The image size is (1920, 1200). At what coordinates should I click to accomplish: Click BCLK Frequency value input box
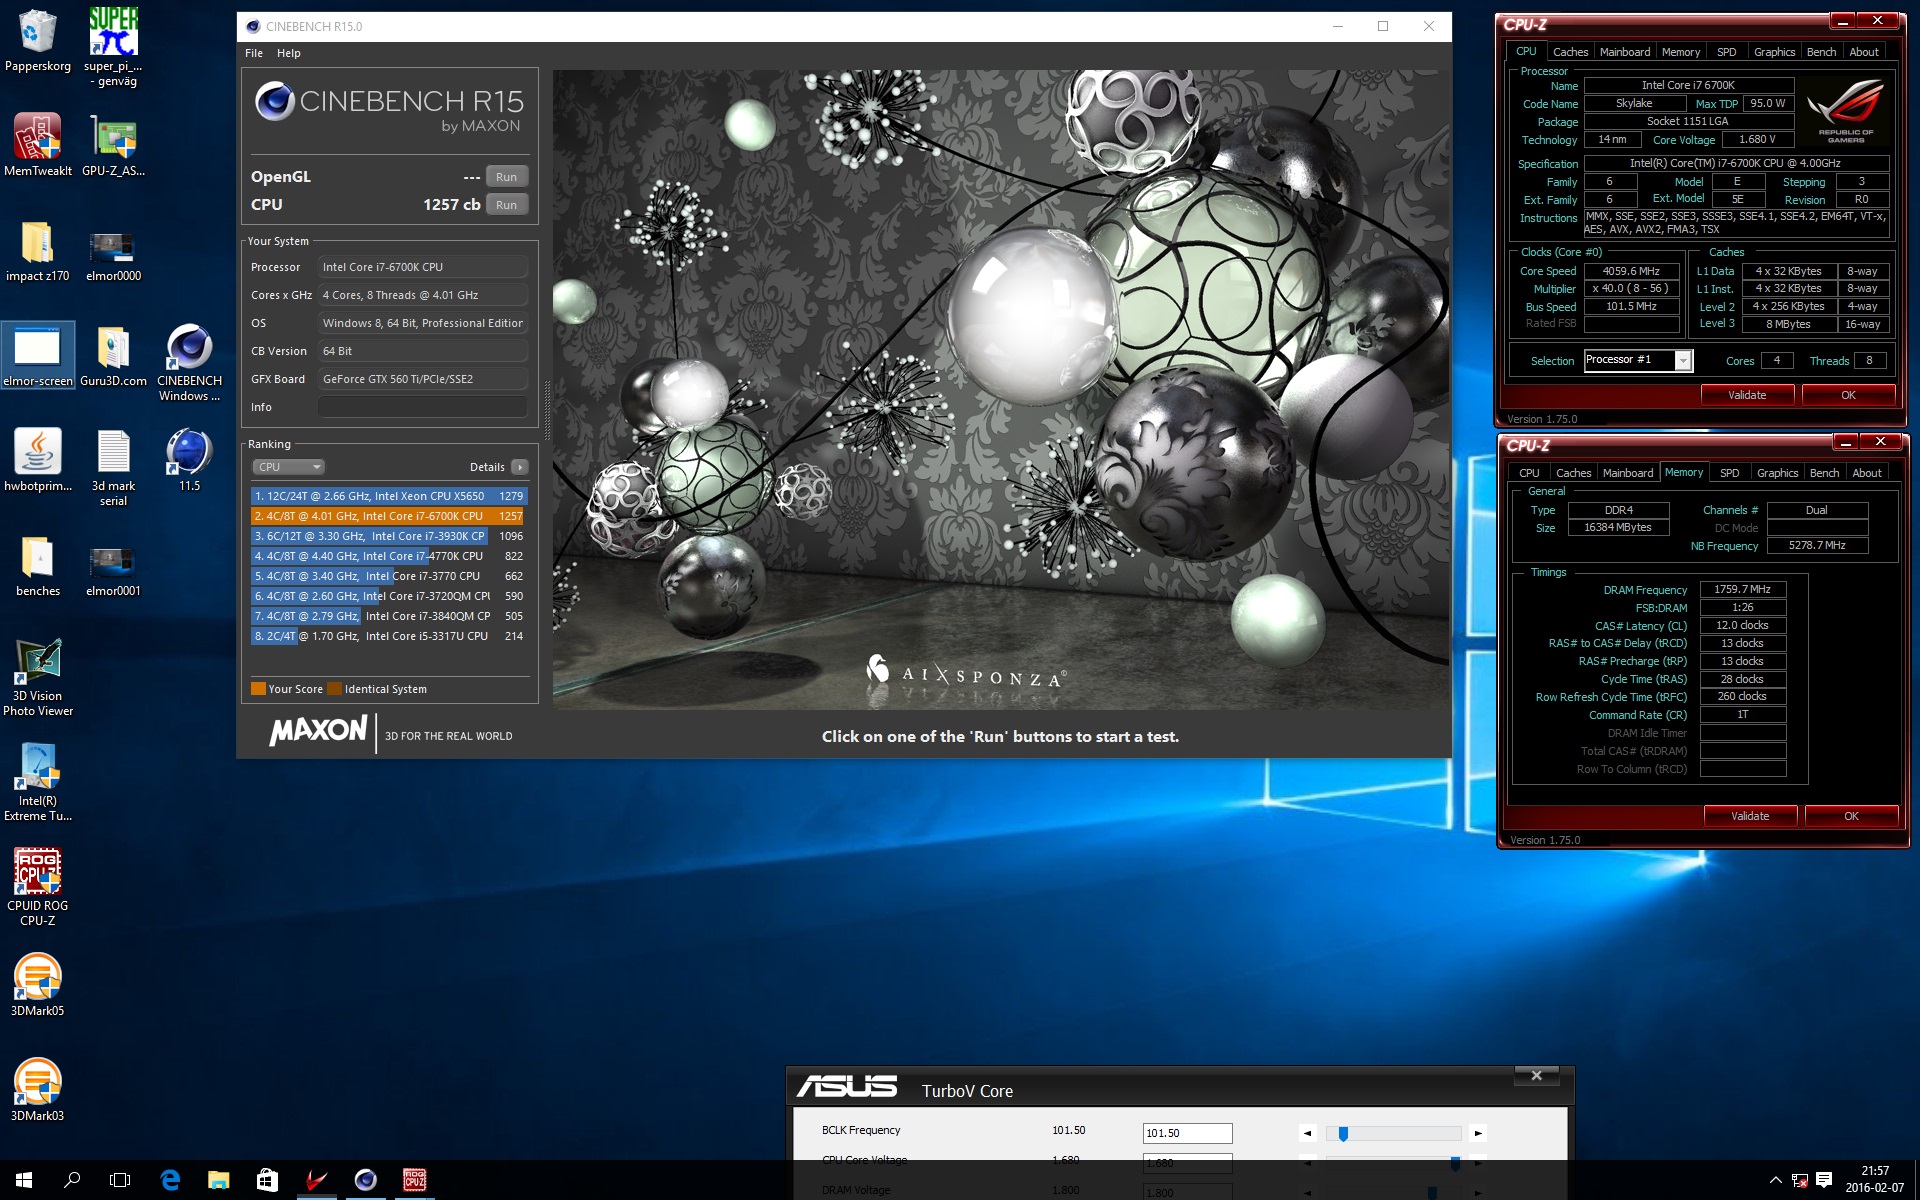[x=1187, y=1133]
